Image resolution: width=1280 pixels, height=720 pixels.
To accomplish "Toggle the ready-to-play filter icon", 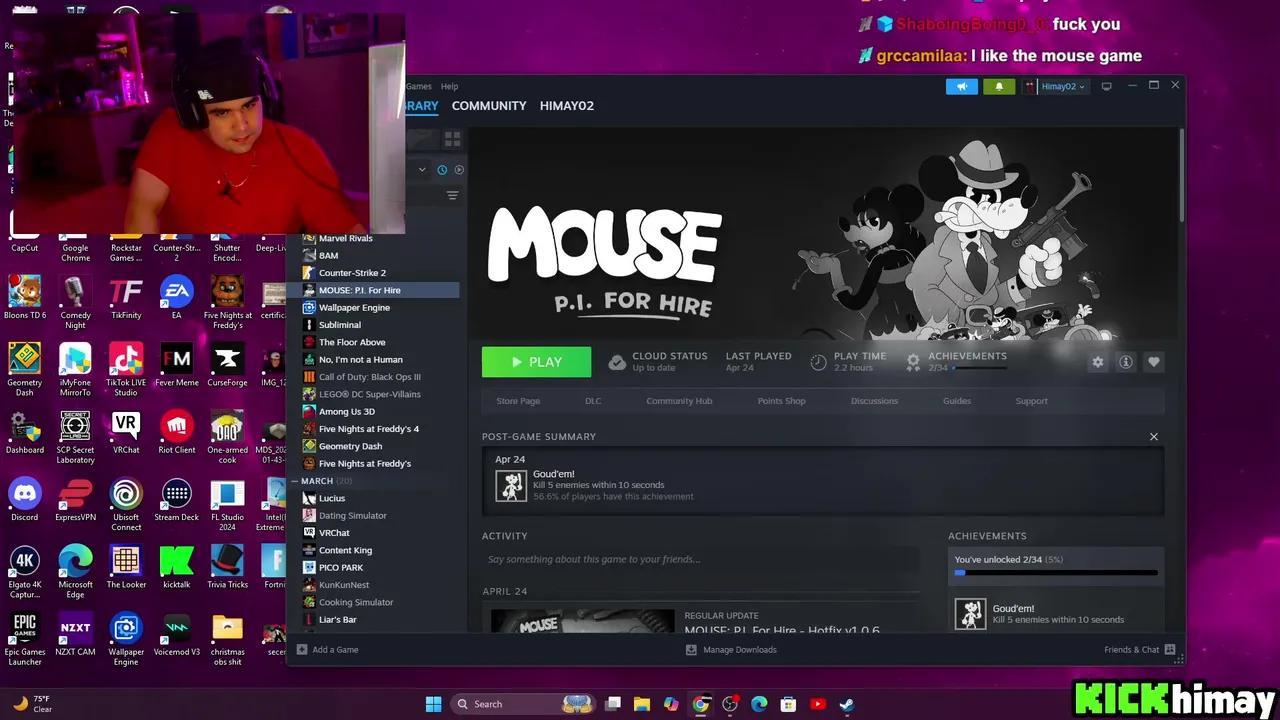I will (x=459, y=170).
